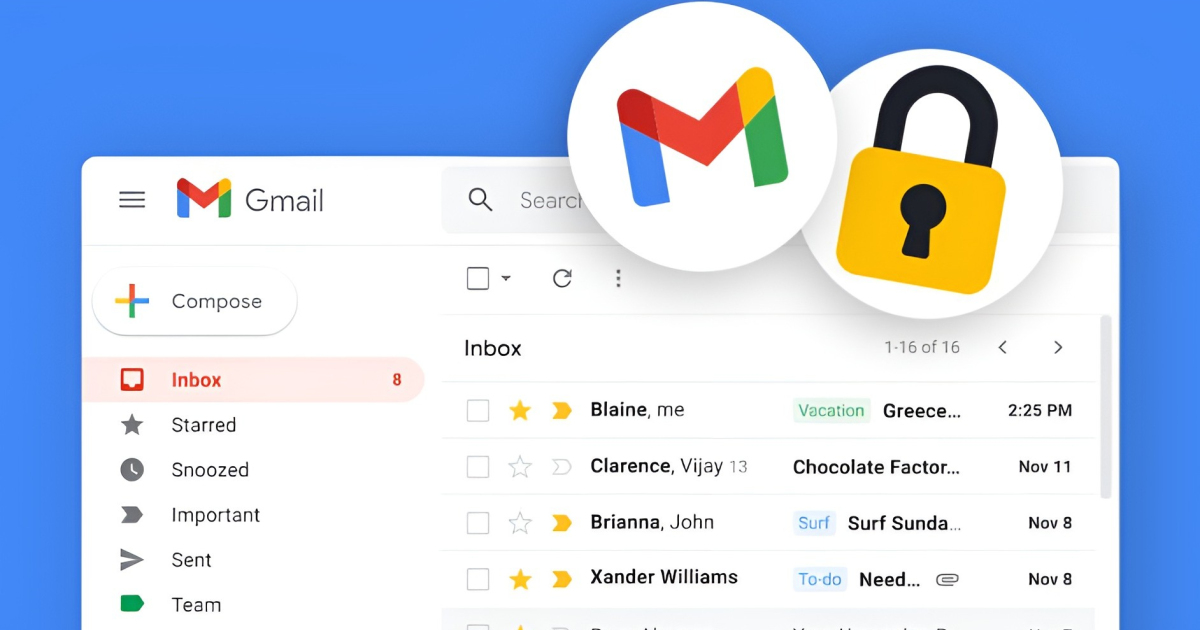Click the refresh inbox icon
This screenshot has width=1200, height=630.
(x=562, y=278)
